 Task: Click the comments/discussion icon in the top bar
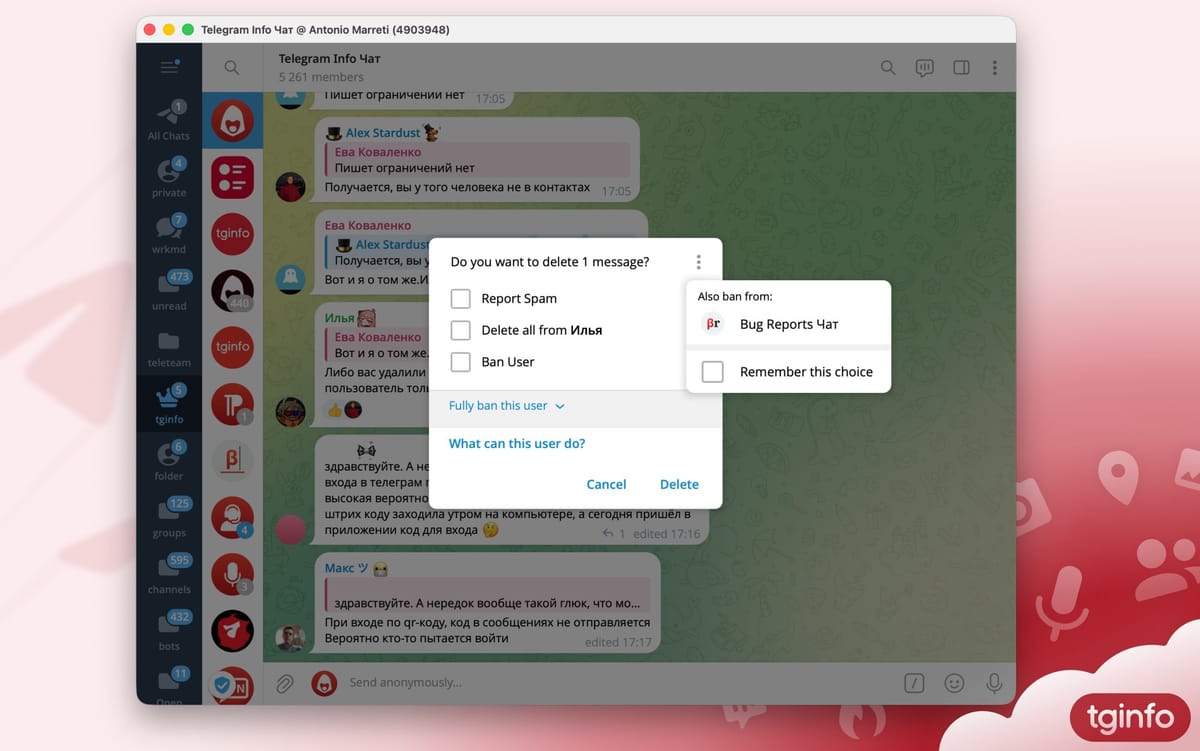(924, 67)
